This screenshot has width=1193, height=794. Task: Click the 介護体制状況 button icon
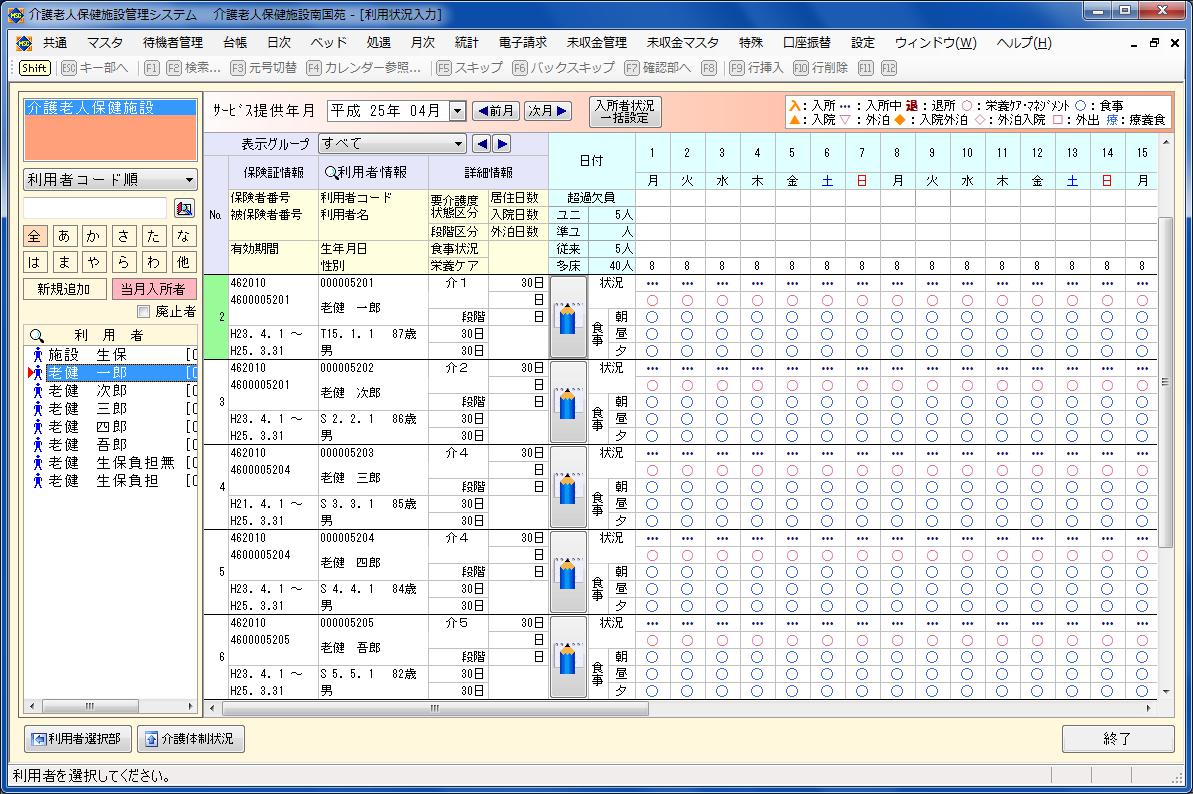152,739
